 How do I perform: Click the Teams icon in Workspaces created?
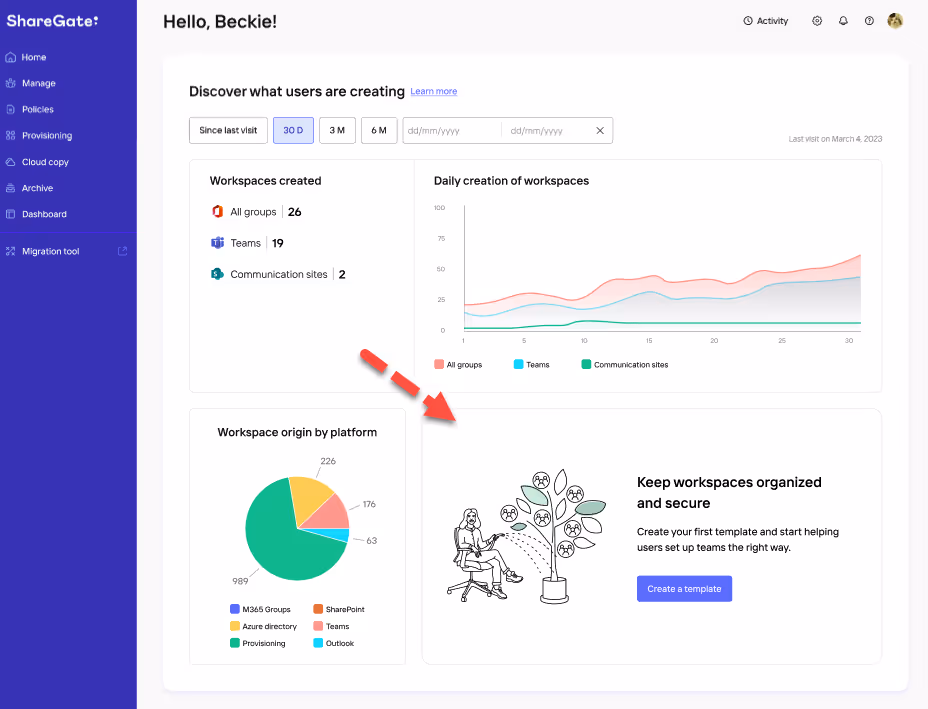217,243
